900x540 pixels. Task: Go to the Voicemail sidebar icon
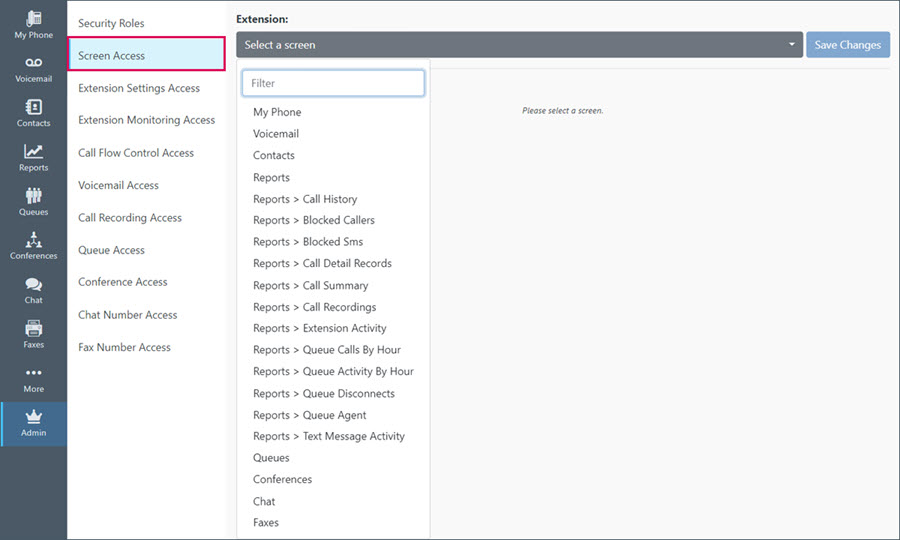[x=33, y=63]
